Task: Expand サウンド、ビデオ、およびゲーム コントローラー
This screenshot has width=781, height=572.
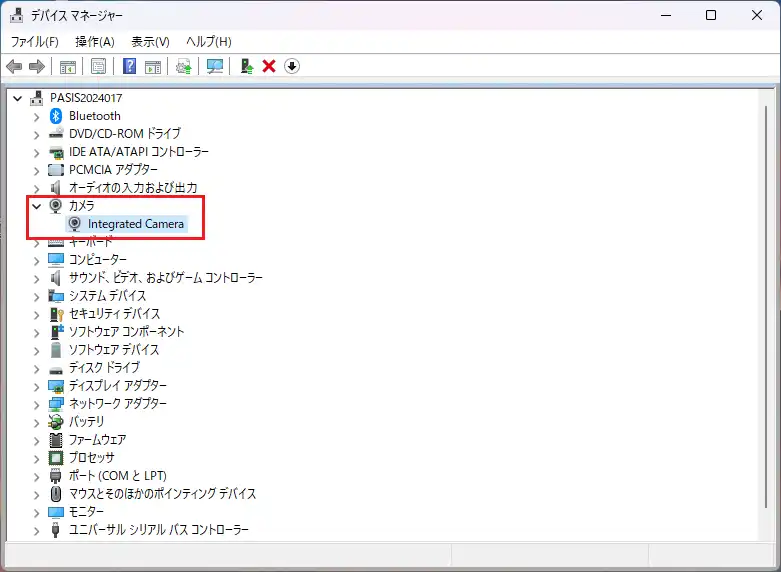Action: point(36,278)
